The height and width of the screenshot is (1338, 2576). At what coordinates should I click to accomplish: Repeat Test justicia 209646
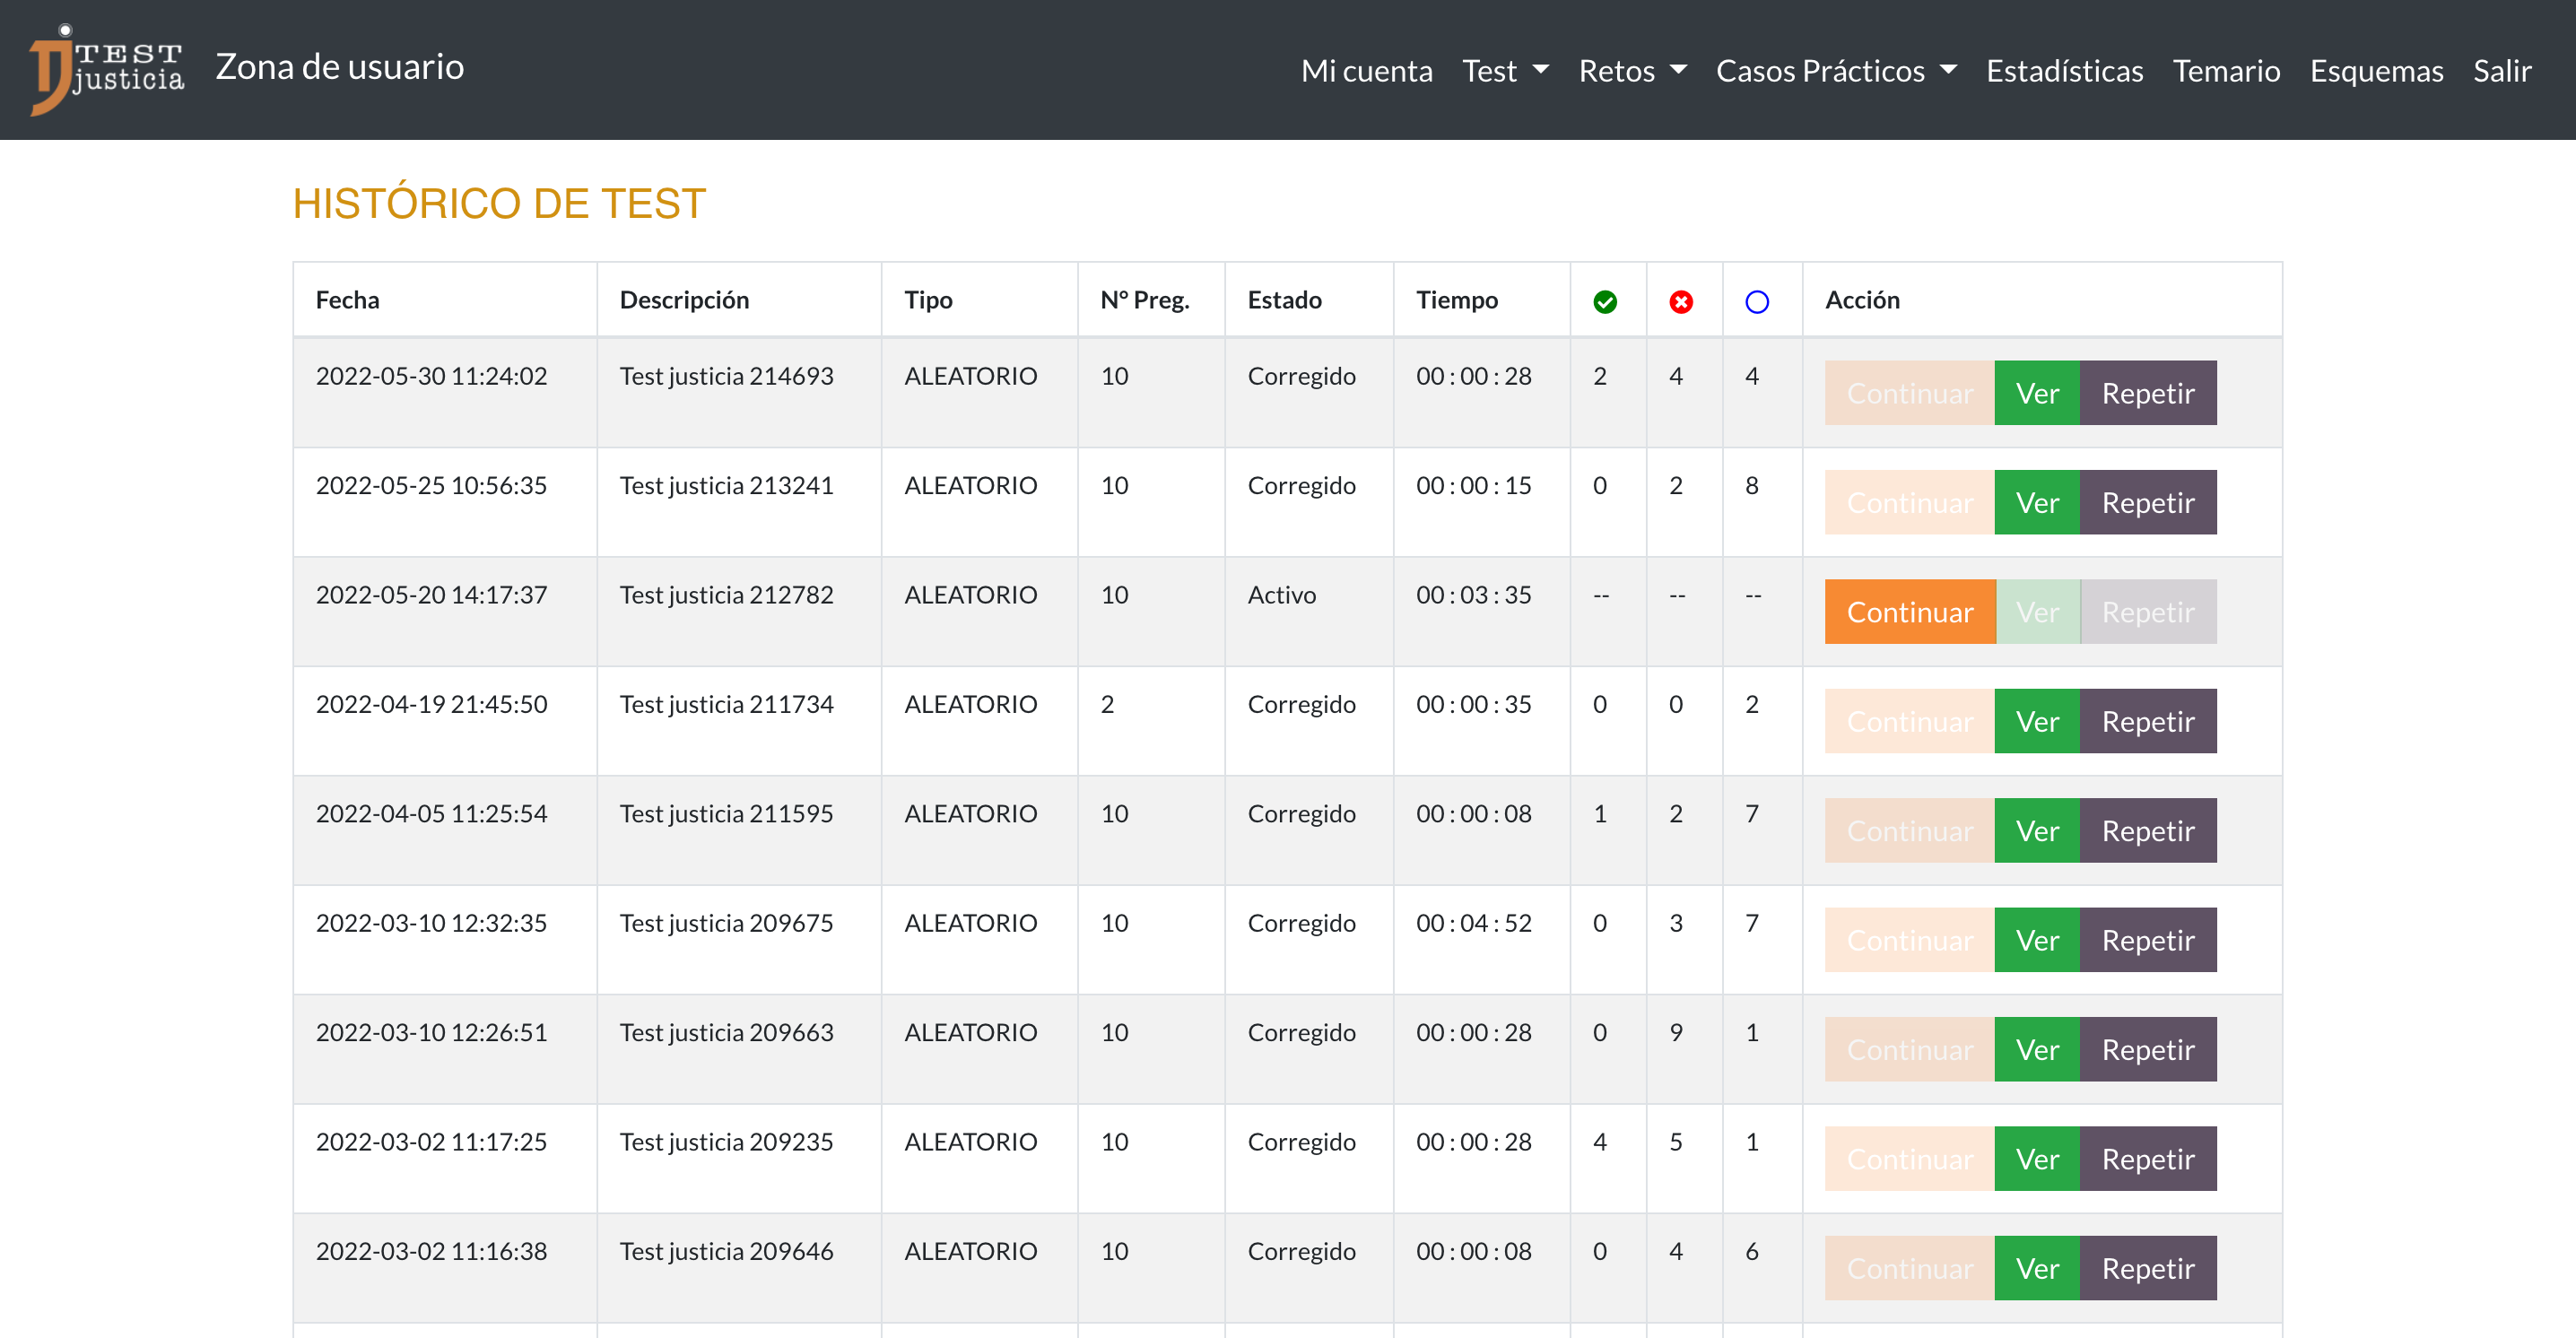tap(2148, 1268)
